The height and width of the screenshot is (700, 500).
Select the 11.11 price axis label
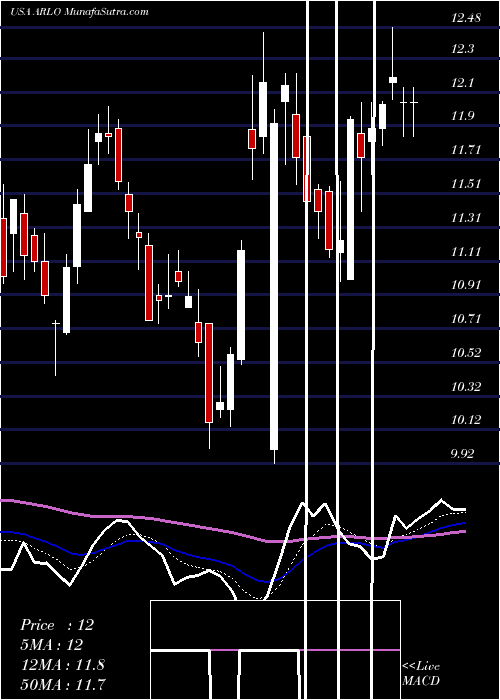(466, 252)
